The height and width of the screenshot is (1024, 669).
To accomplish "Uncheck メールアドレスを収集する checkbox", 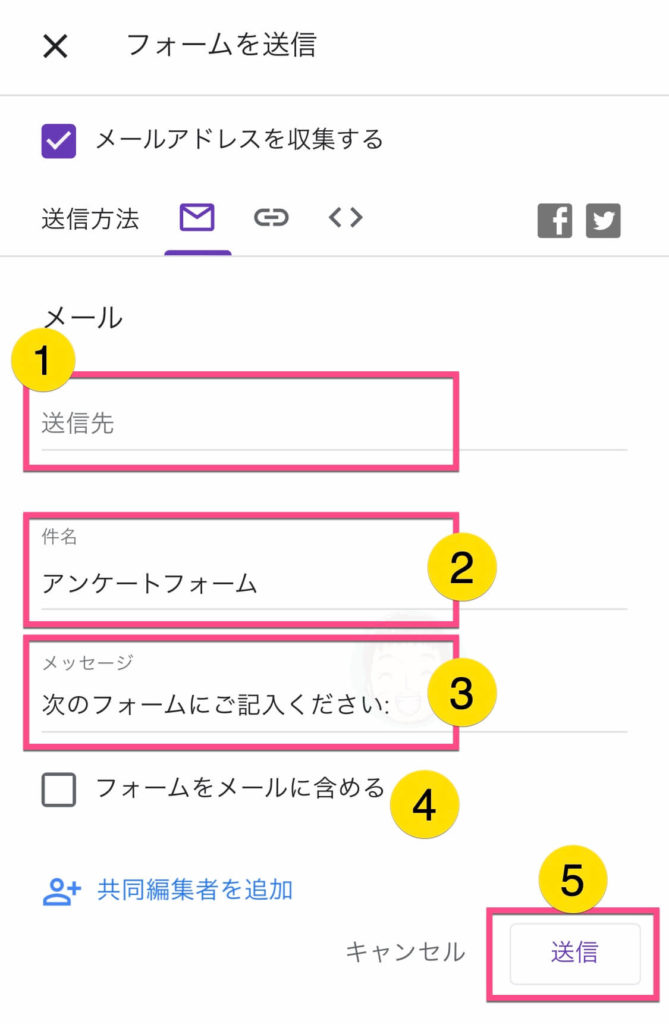I will pos(59,141).
